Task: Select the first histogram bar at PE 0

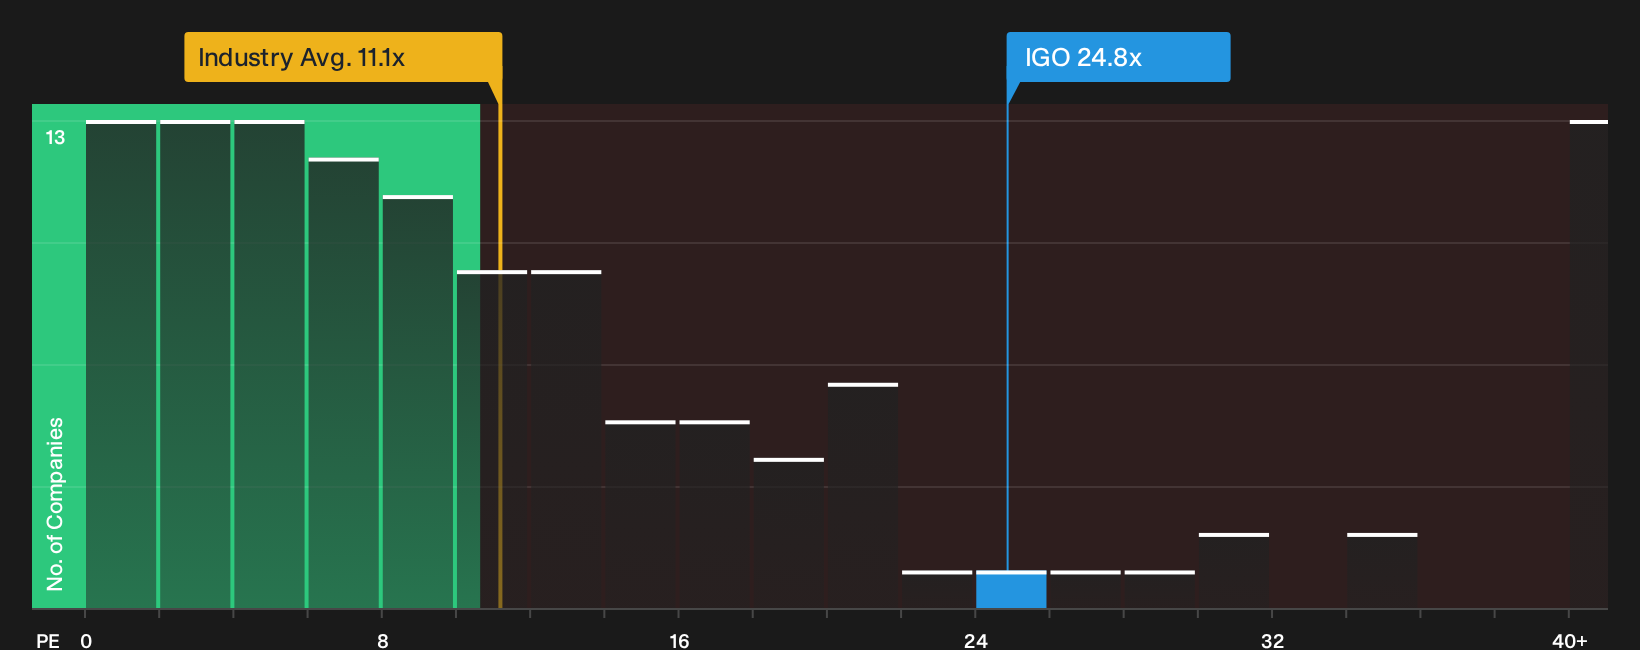Action: click(x=121, y=365)
